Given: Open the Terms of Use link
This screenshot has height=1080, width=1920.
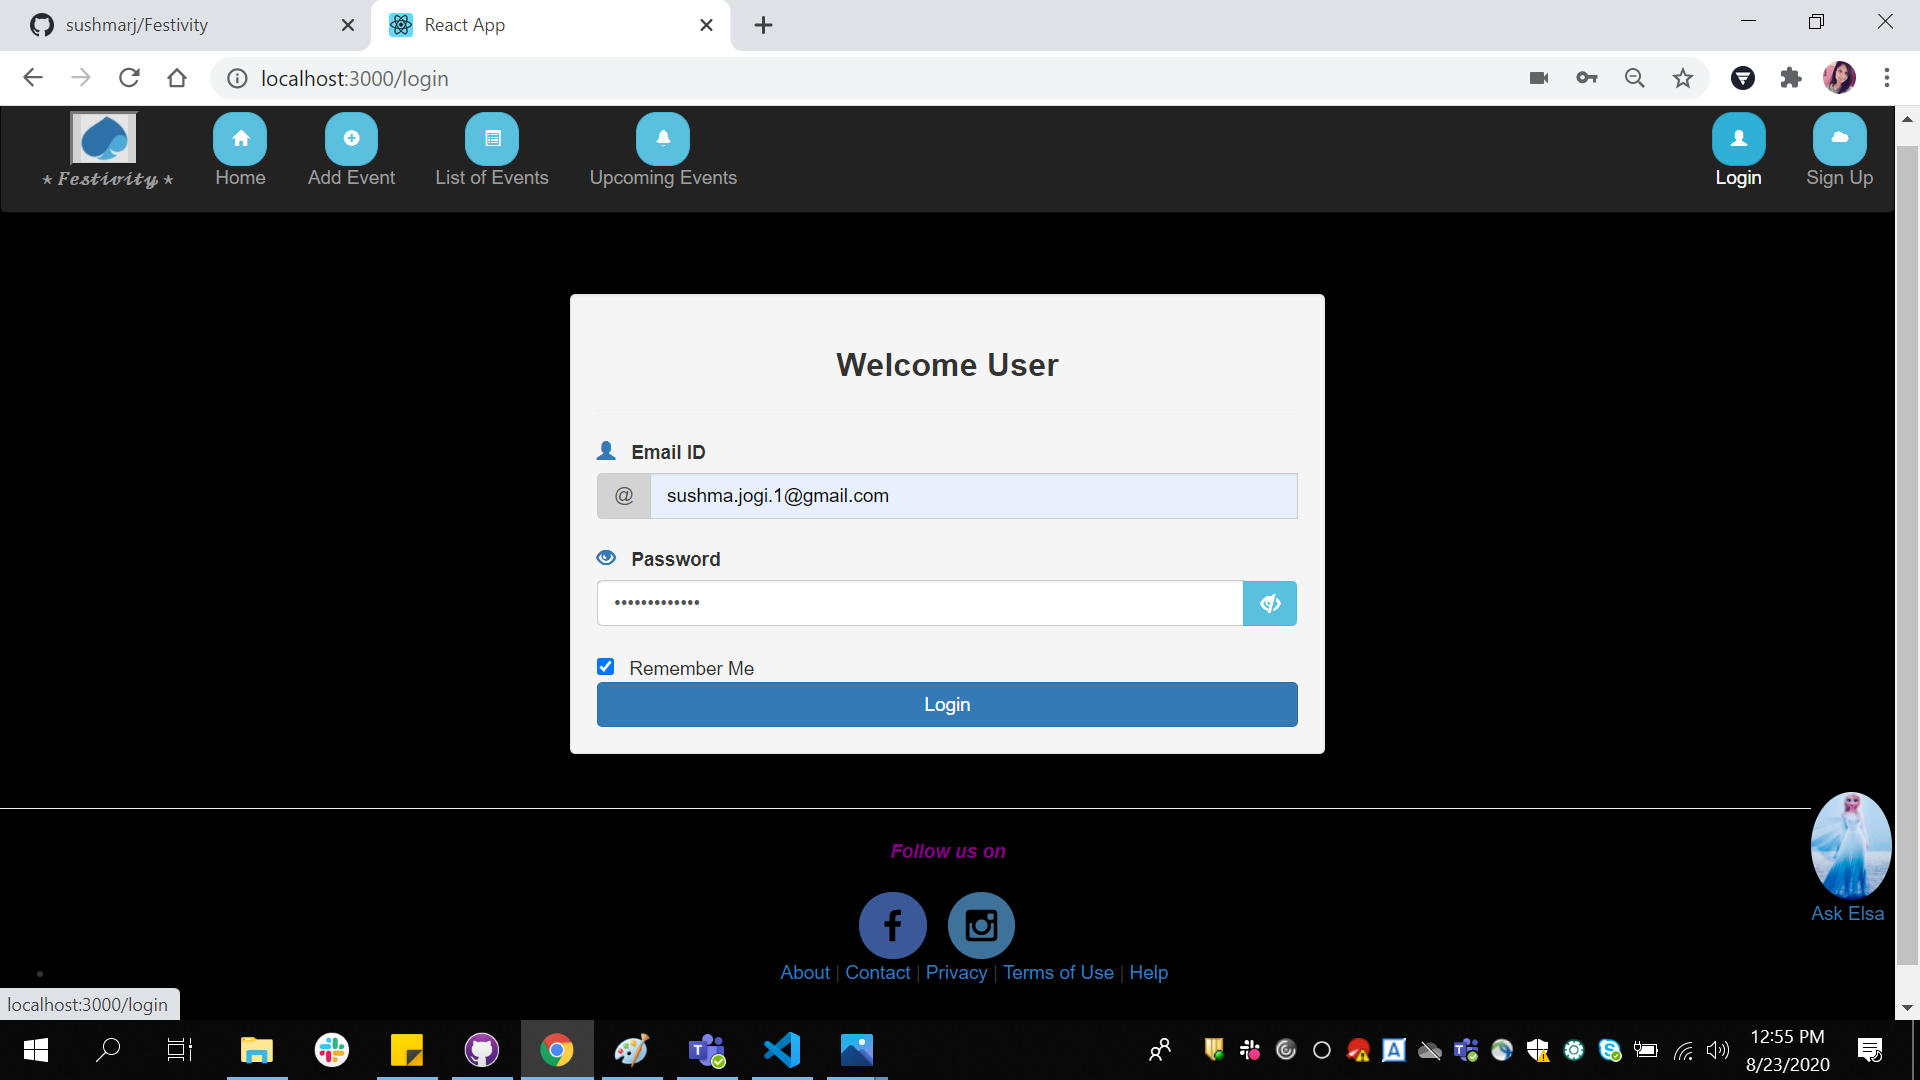Looking at the screenshot, I should [x=1057, y=972].
